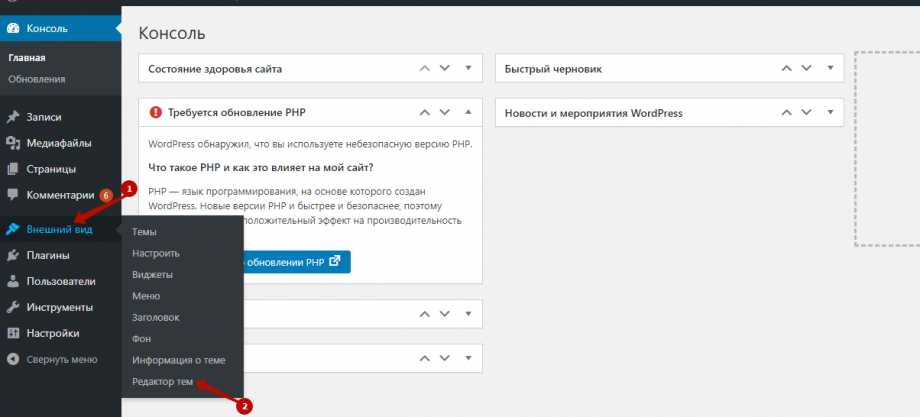Move Быстрый черновик panel down

coord(808,69)
